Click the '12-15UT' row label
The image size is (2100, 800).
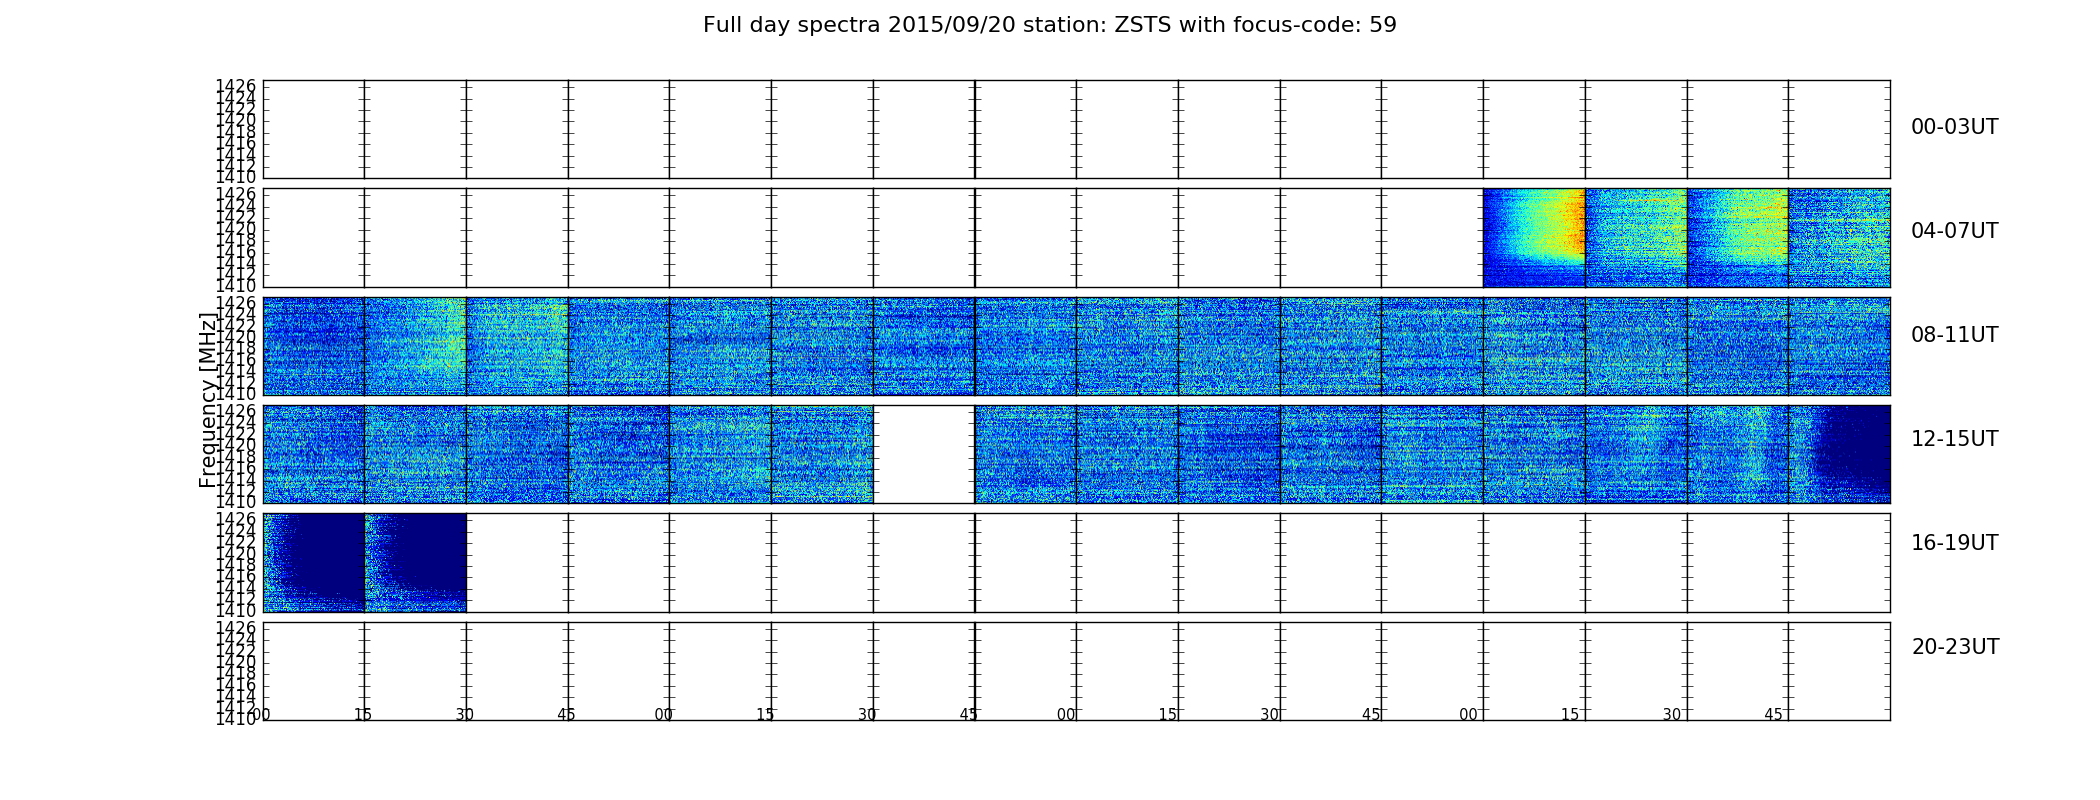coord(1955,439)
